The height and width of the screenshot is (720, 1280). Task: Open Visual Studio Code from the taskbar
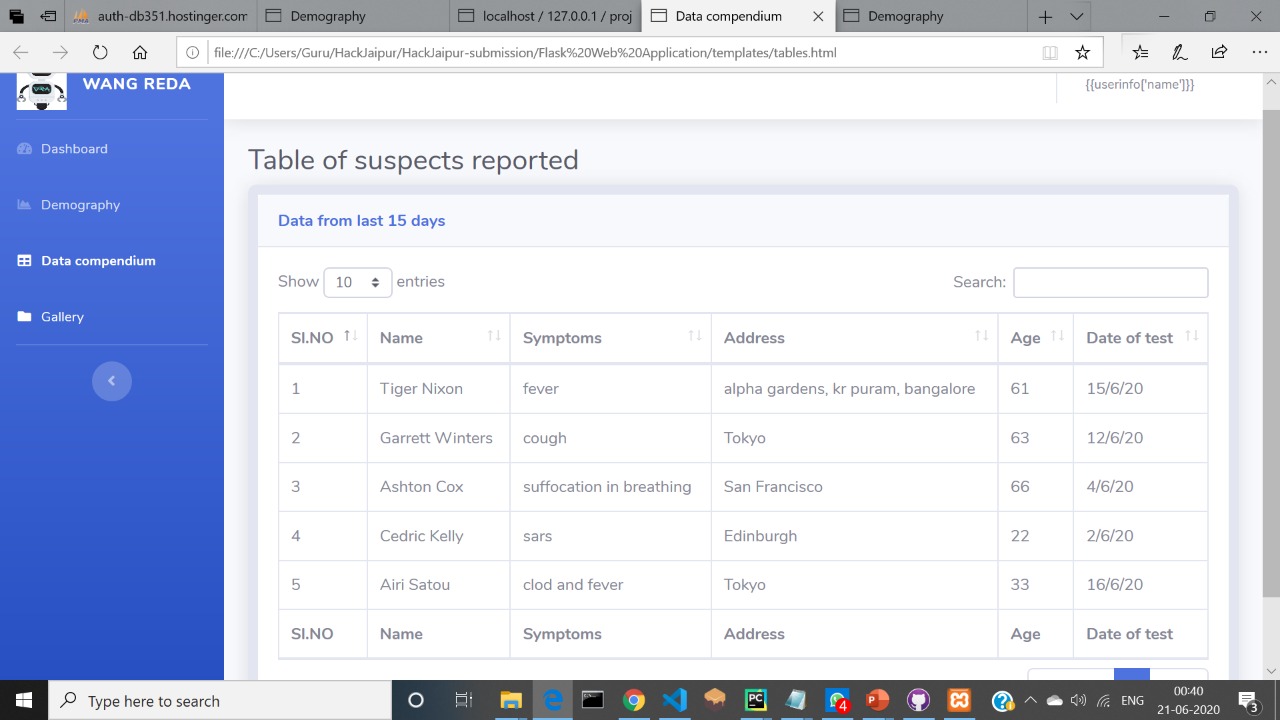click(675, 701)
